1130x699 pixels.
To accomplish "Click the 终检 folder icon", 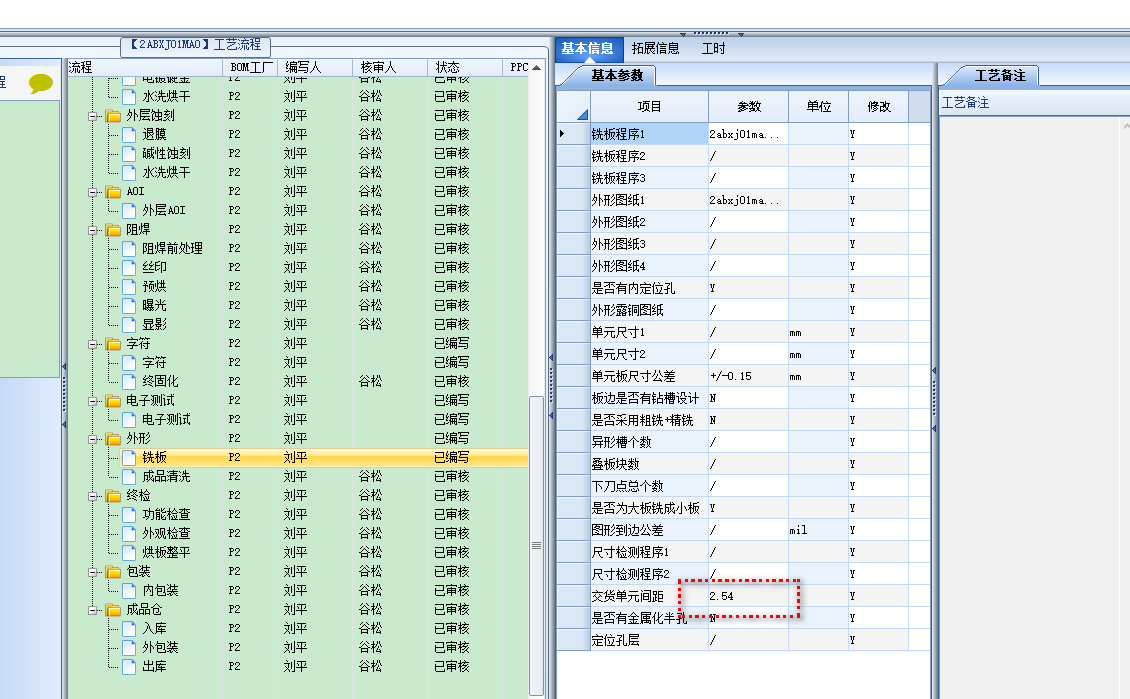I will click(x=113, y=496).
